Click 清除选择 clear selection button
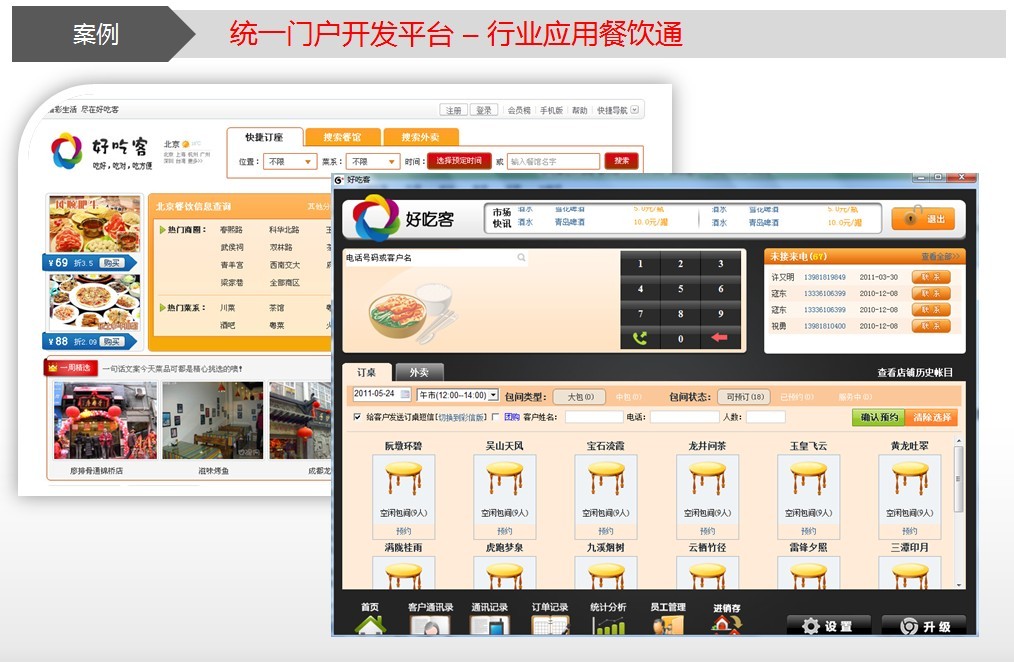This screenshot has width=1014, height=662. click(x=932, y=418)
